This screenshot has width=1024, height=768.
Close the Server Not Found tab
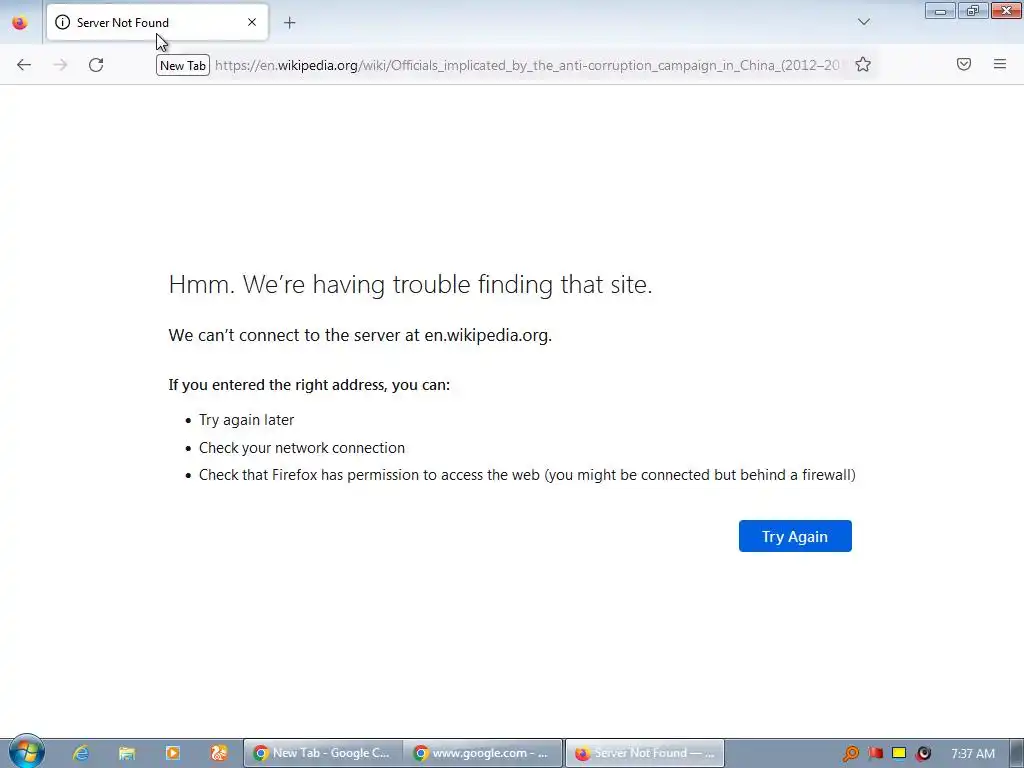pyautogui.click(x=252, y=22)
